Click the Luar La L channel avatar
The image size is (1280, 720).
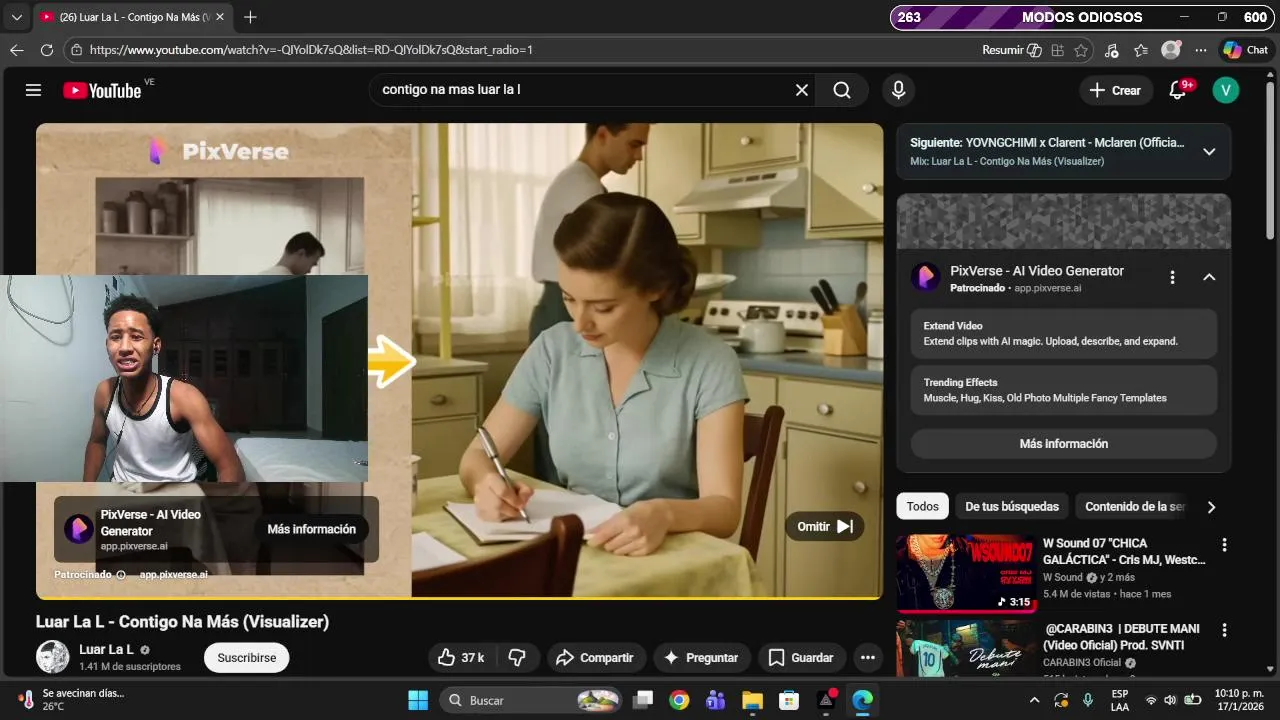pos(52,656)
